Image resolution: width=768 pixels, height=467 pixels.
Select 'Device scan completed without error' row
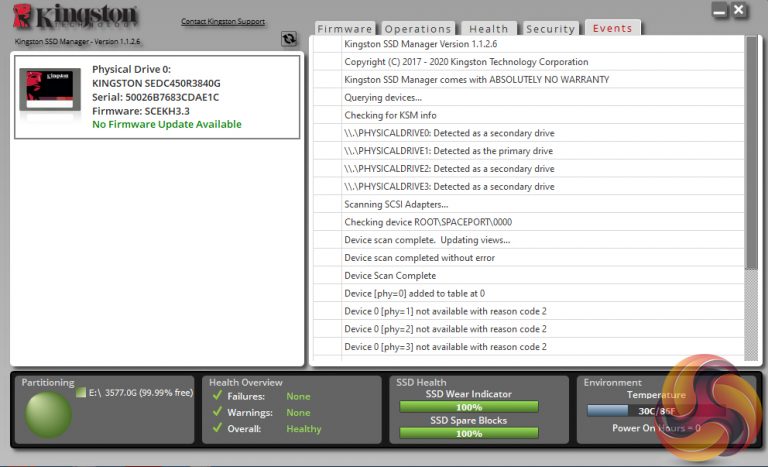coord(529,258)
